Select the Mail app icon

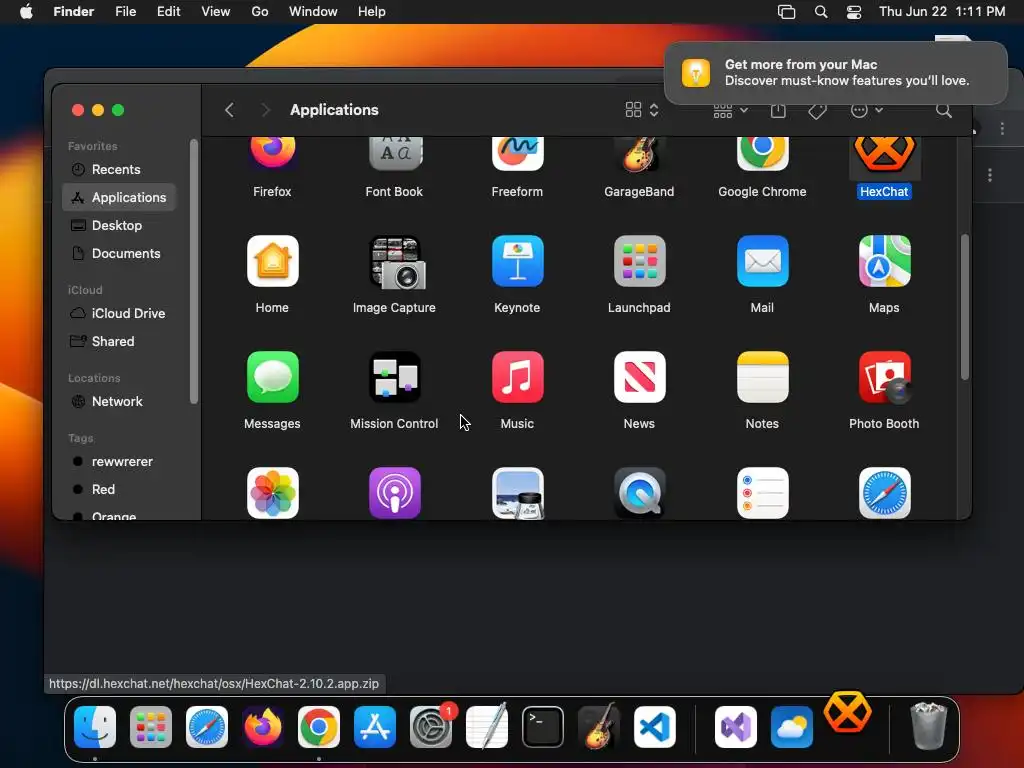click(762, 261)
